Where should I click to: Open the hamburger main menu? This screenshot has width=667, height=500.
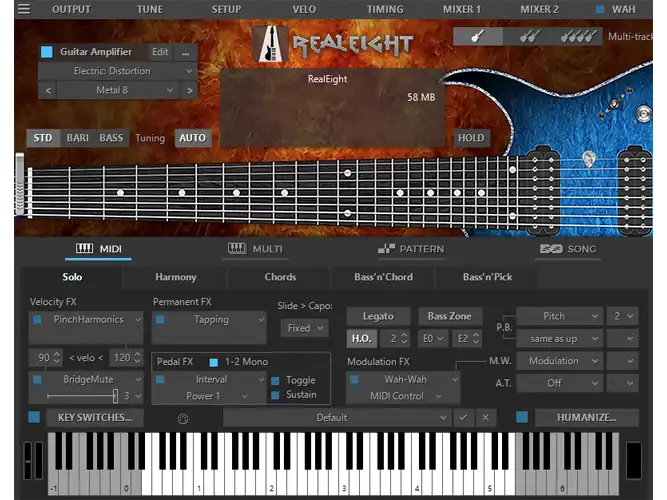(24, 9)
